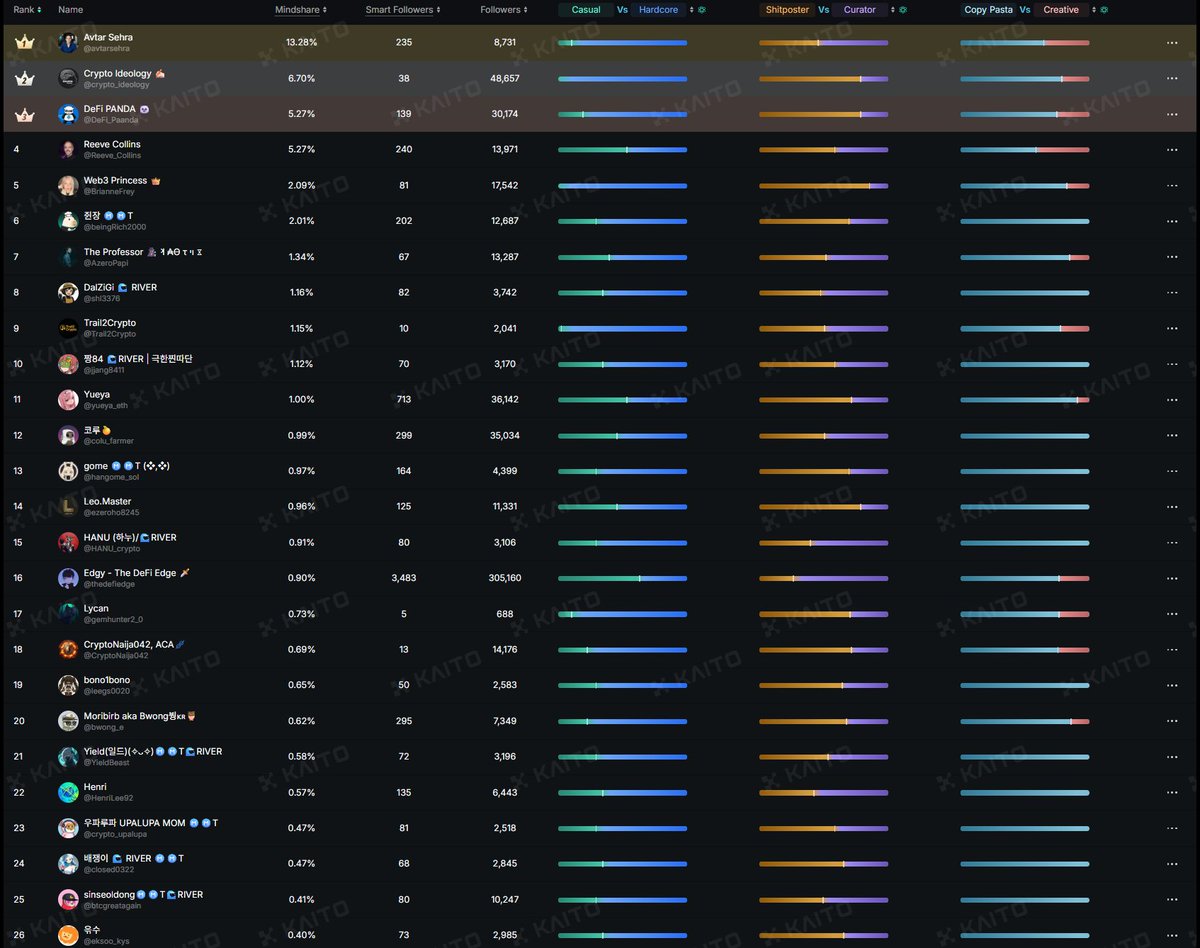Click sinseoldong's avatar
This screenshot has height=948, width=1200.
coord(68,899)
